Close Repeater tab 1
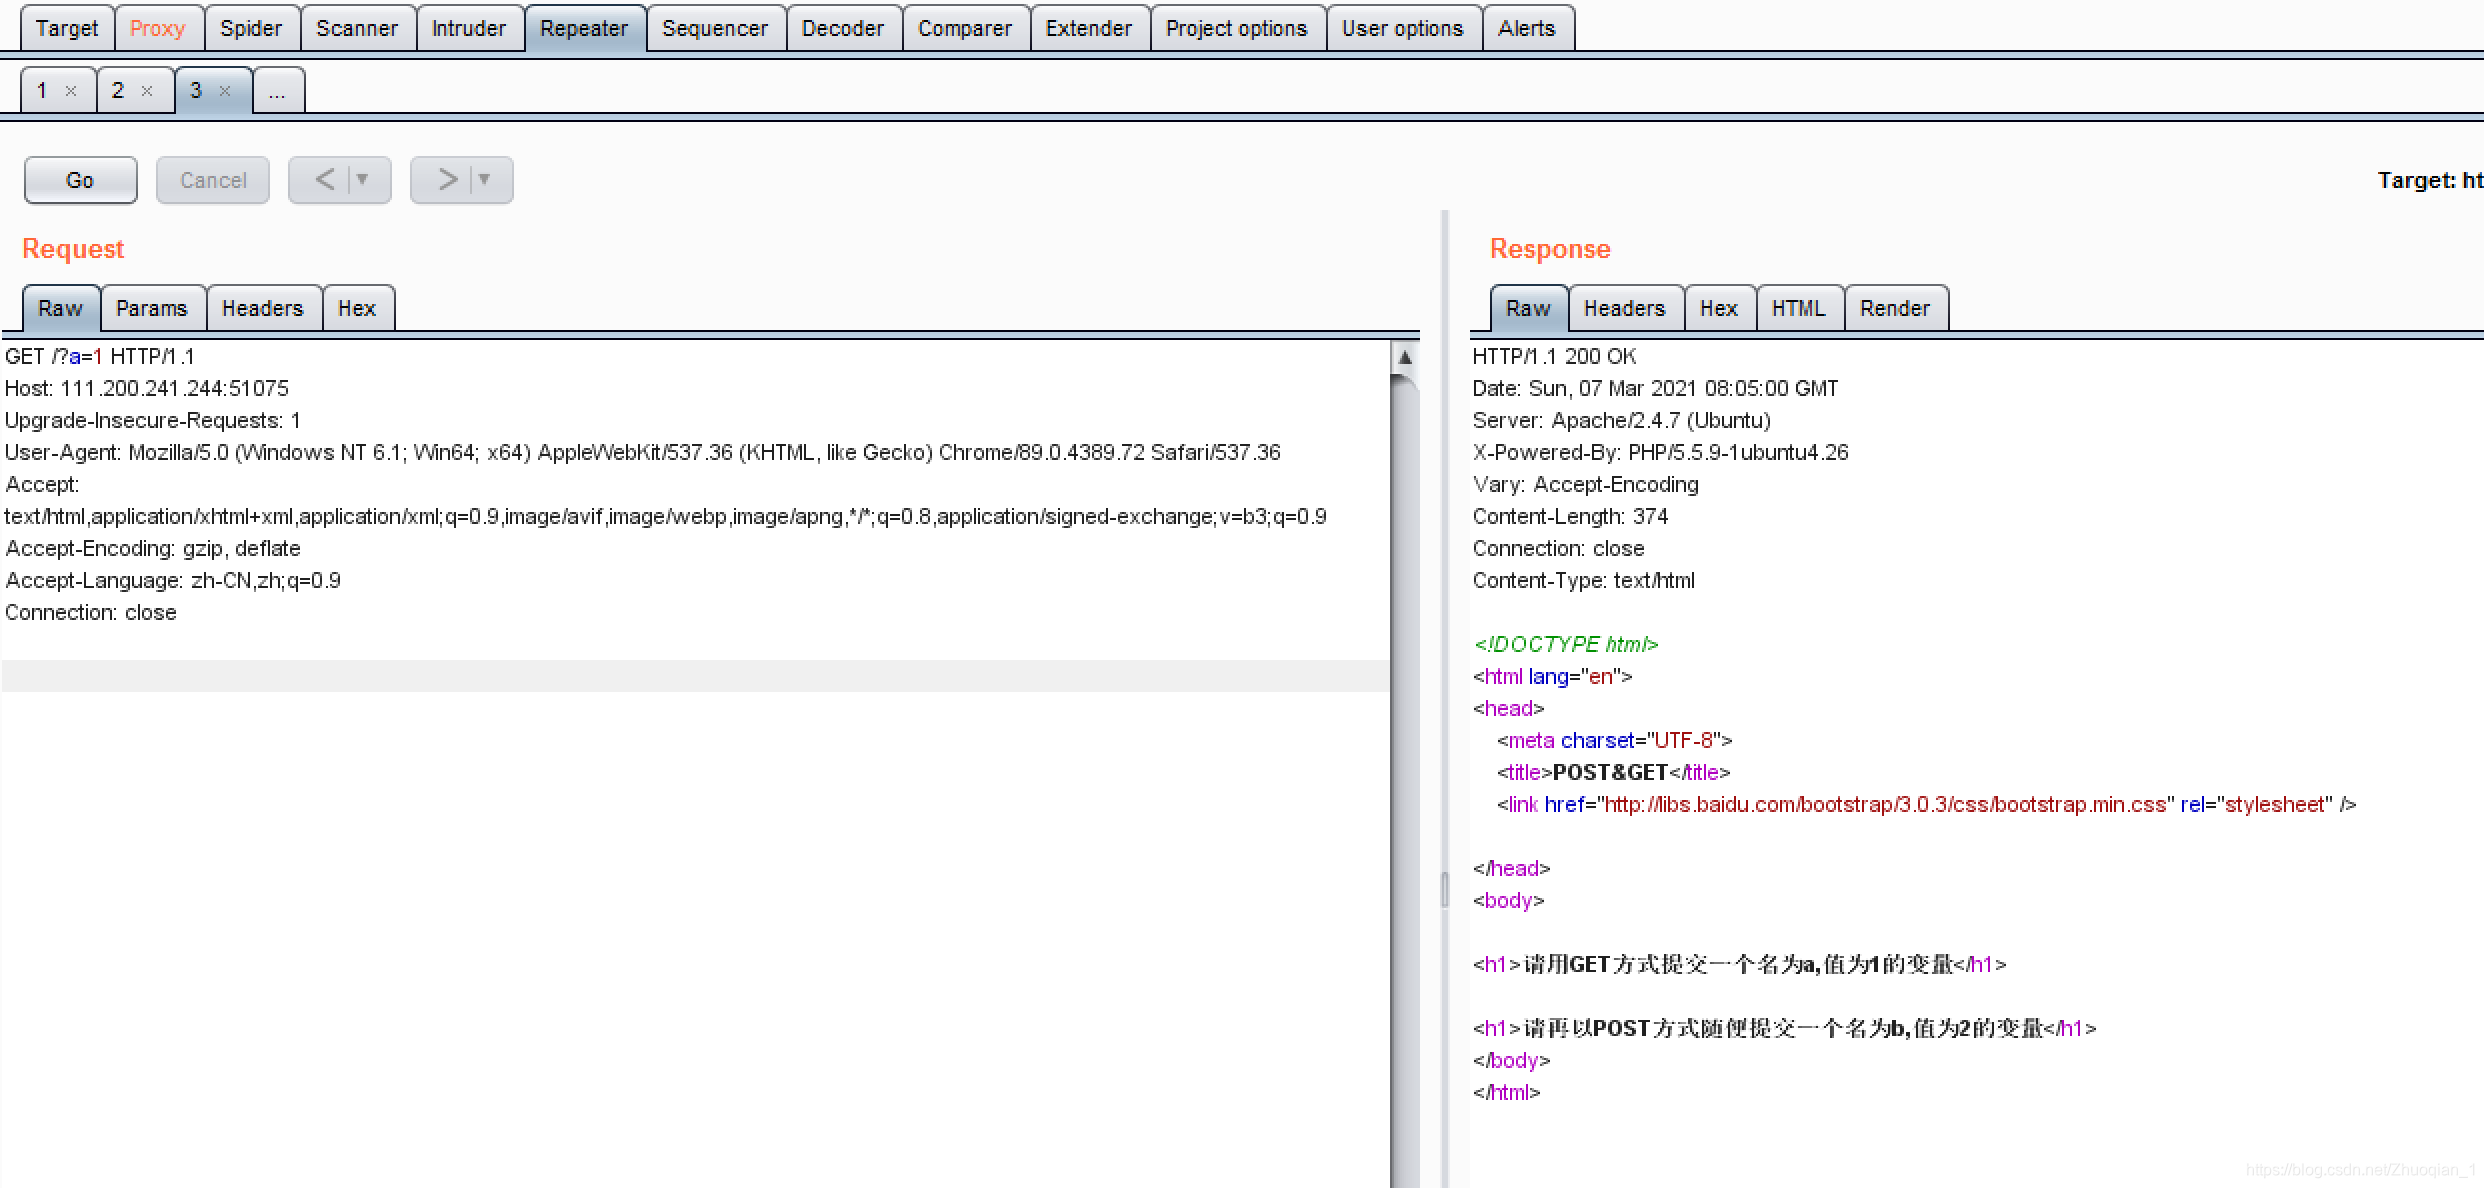 [x=71, y=91]
